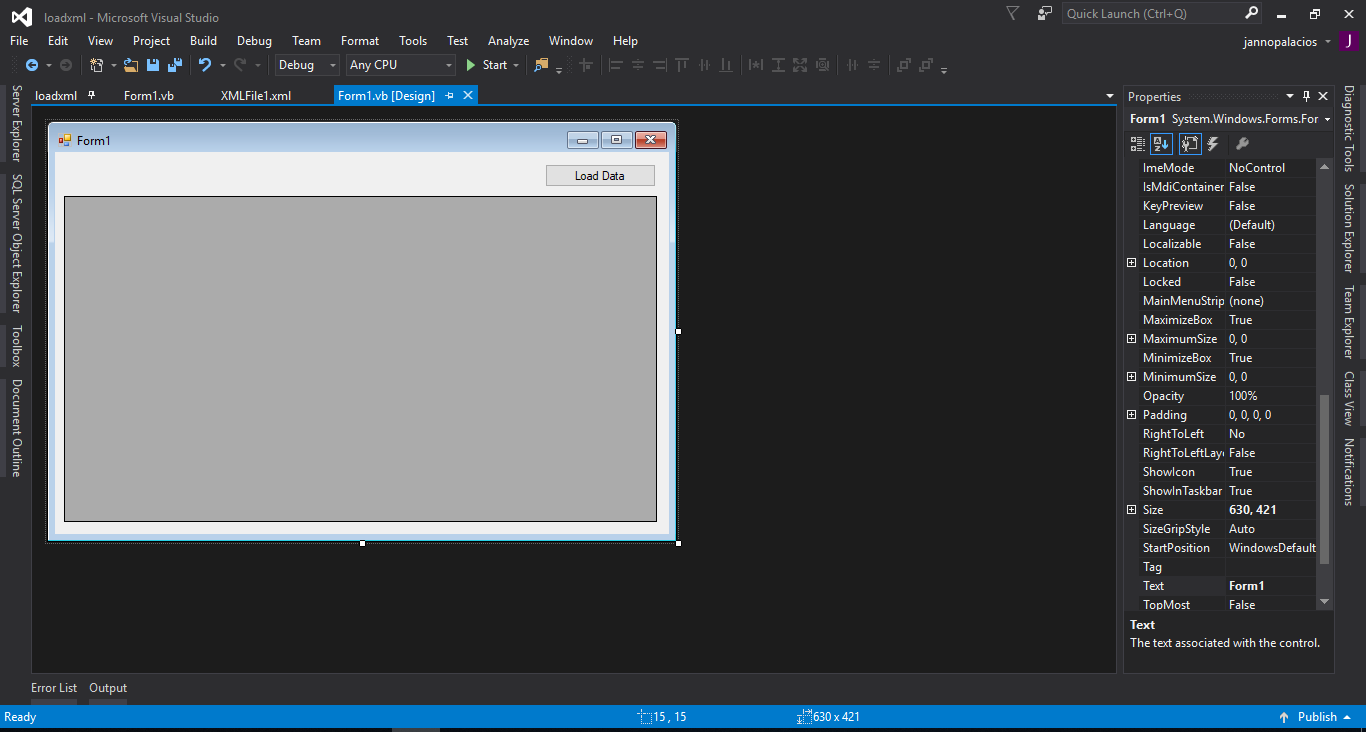Open the Properties window position dropdown arrow

(x=1290, y=96)
